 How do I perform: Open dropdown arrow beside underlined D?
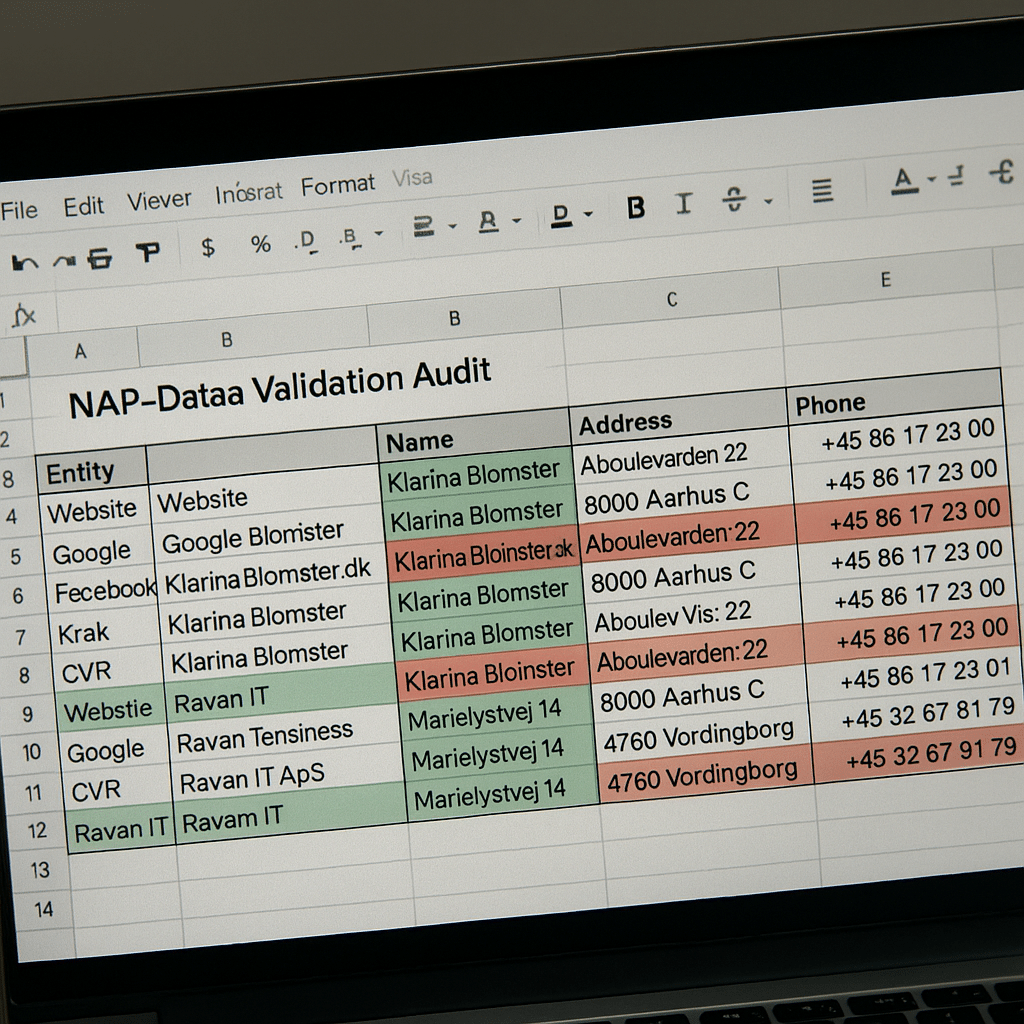coord(588,214)
